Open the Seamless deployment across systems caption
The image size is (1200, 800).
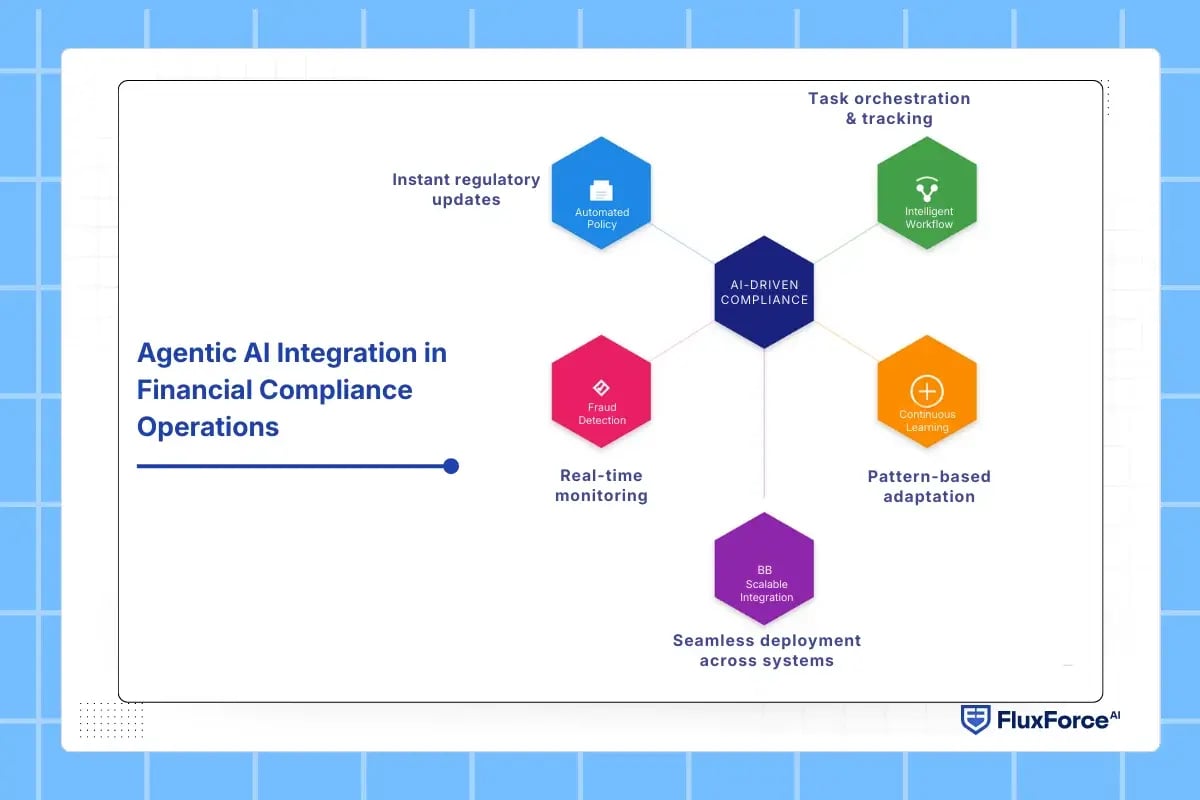click(766, 650)
